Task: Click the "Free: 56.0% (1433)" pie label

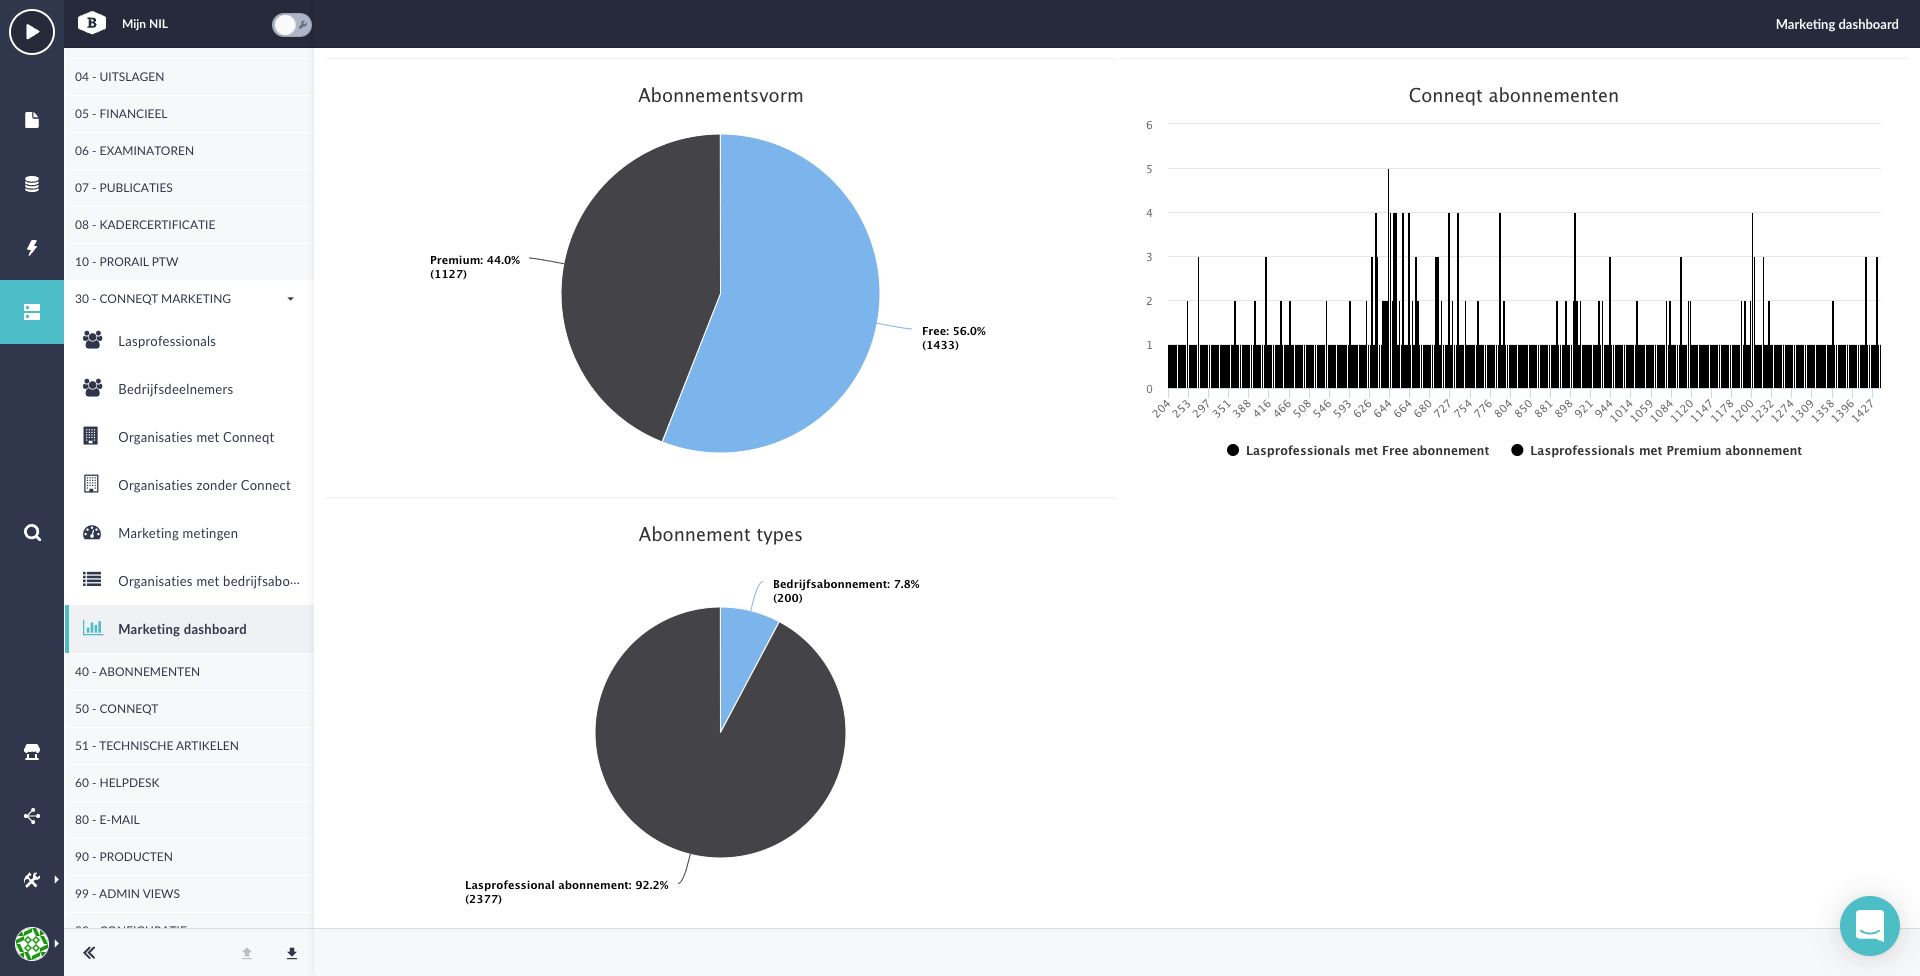Action: (x=954, y=338)
